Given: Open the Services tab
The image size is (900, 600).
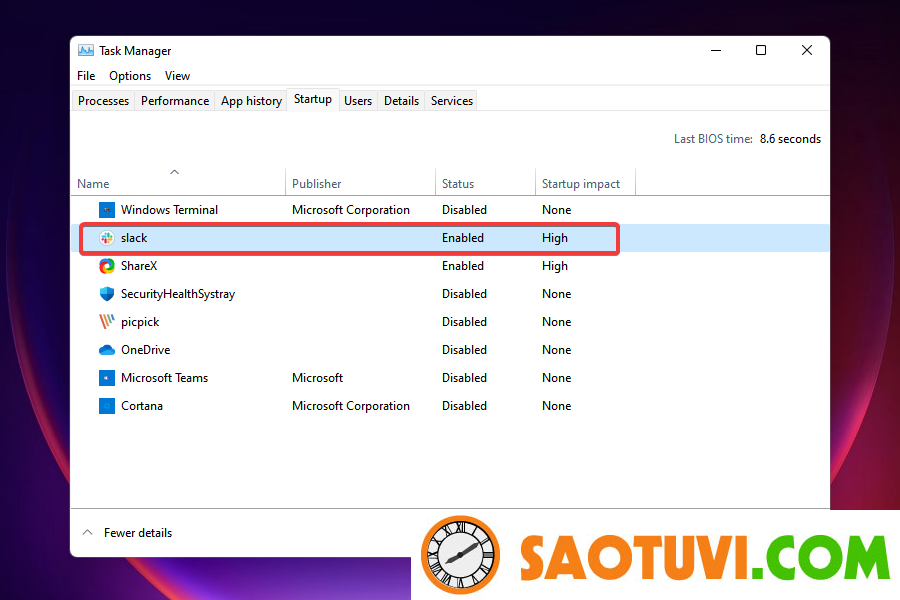Looking at the screenshot, I should coord(451,100).
